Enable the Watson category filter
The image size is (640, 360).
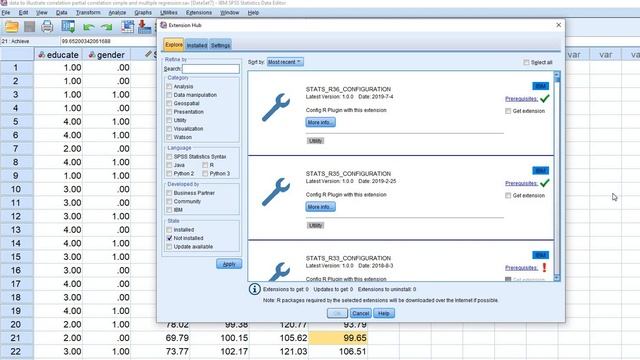[x=169, y=137]
